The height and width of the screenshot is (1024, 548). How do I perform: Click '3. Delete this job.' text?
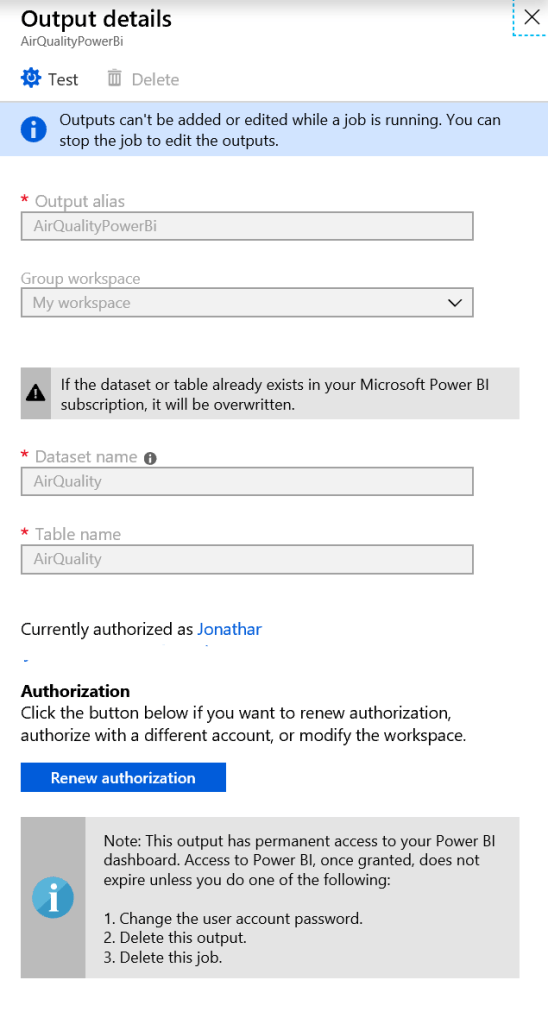click(163, 959)
